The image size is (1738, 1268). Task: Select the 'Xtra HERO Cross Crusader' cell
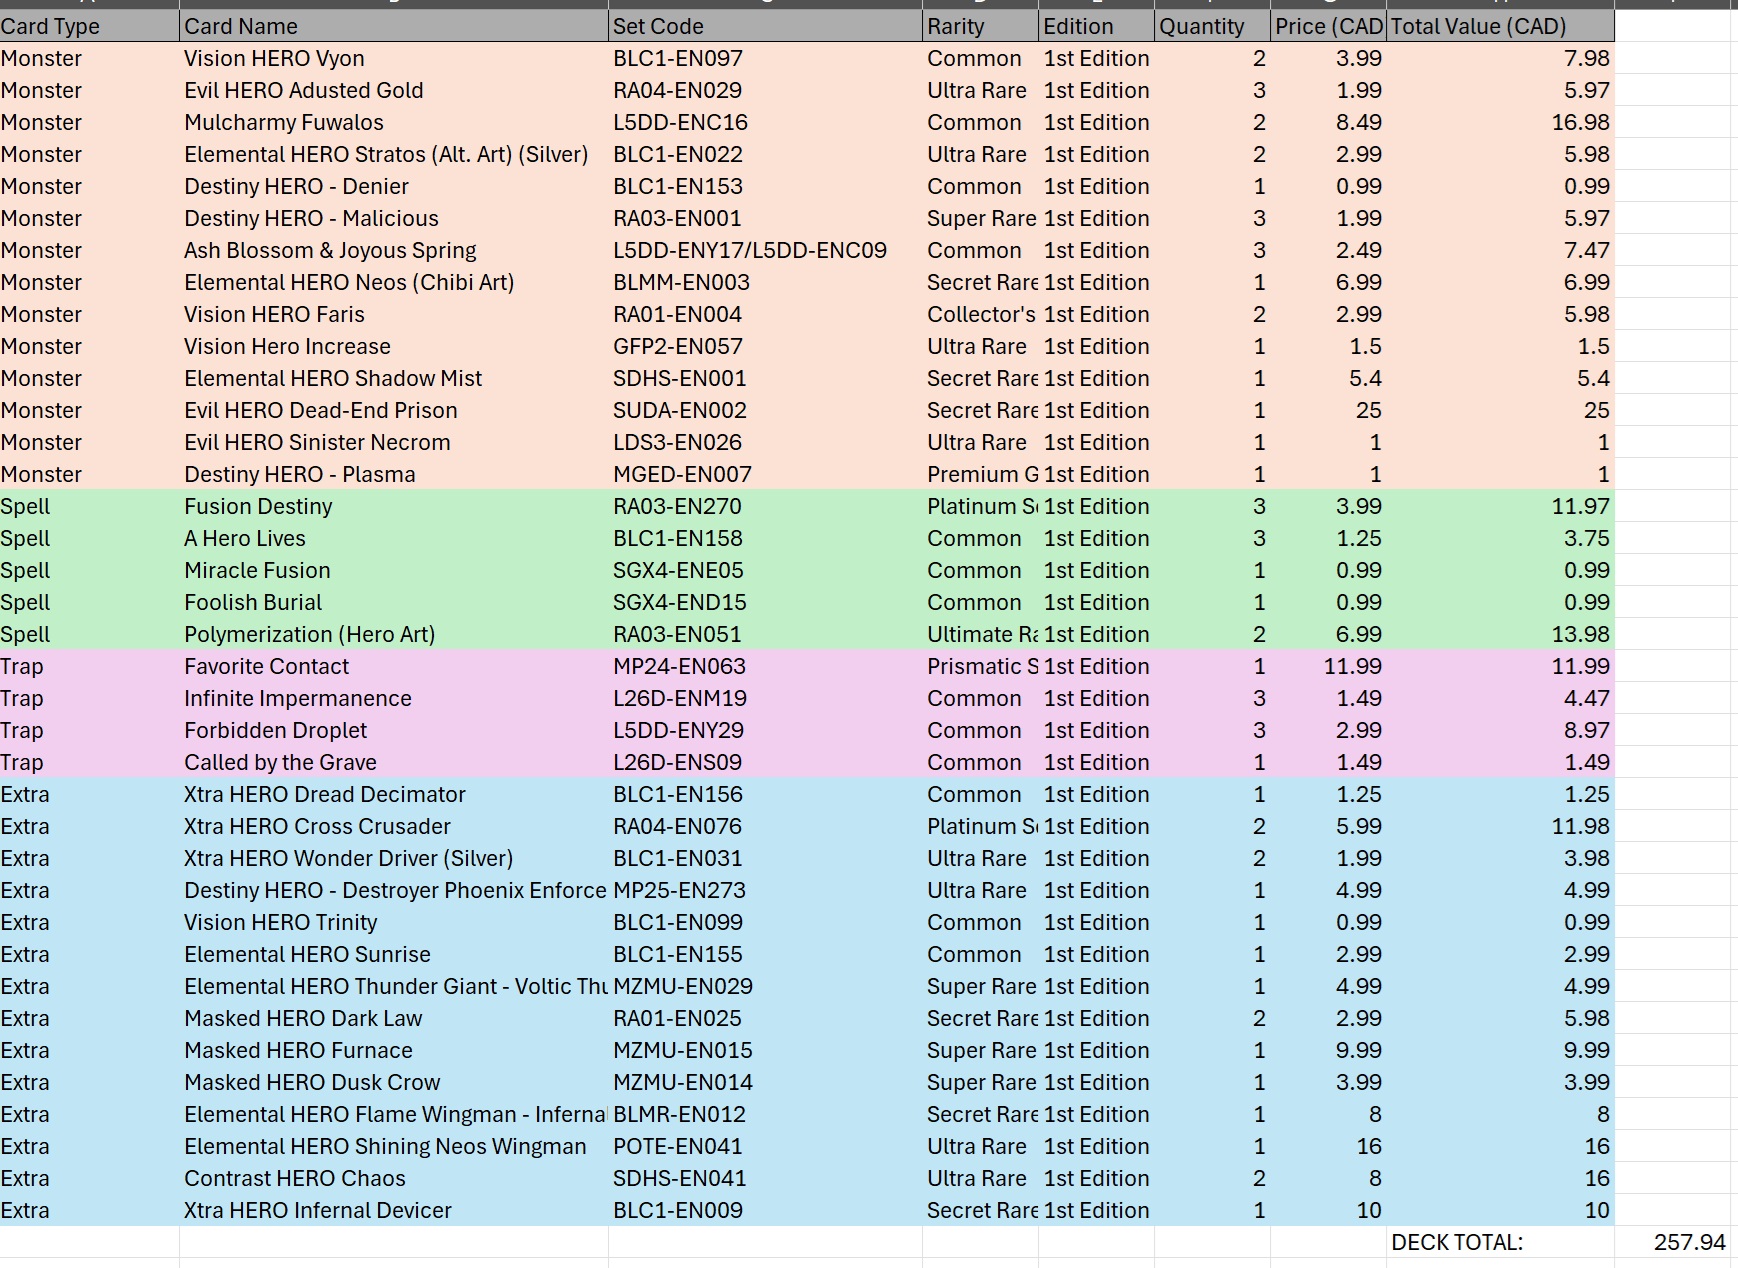[x=394, y=826]
